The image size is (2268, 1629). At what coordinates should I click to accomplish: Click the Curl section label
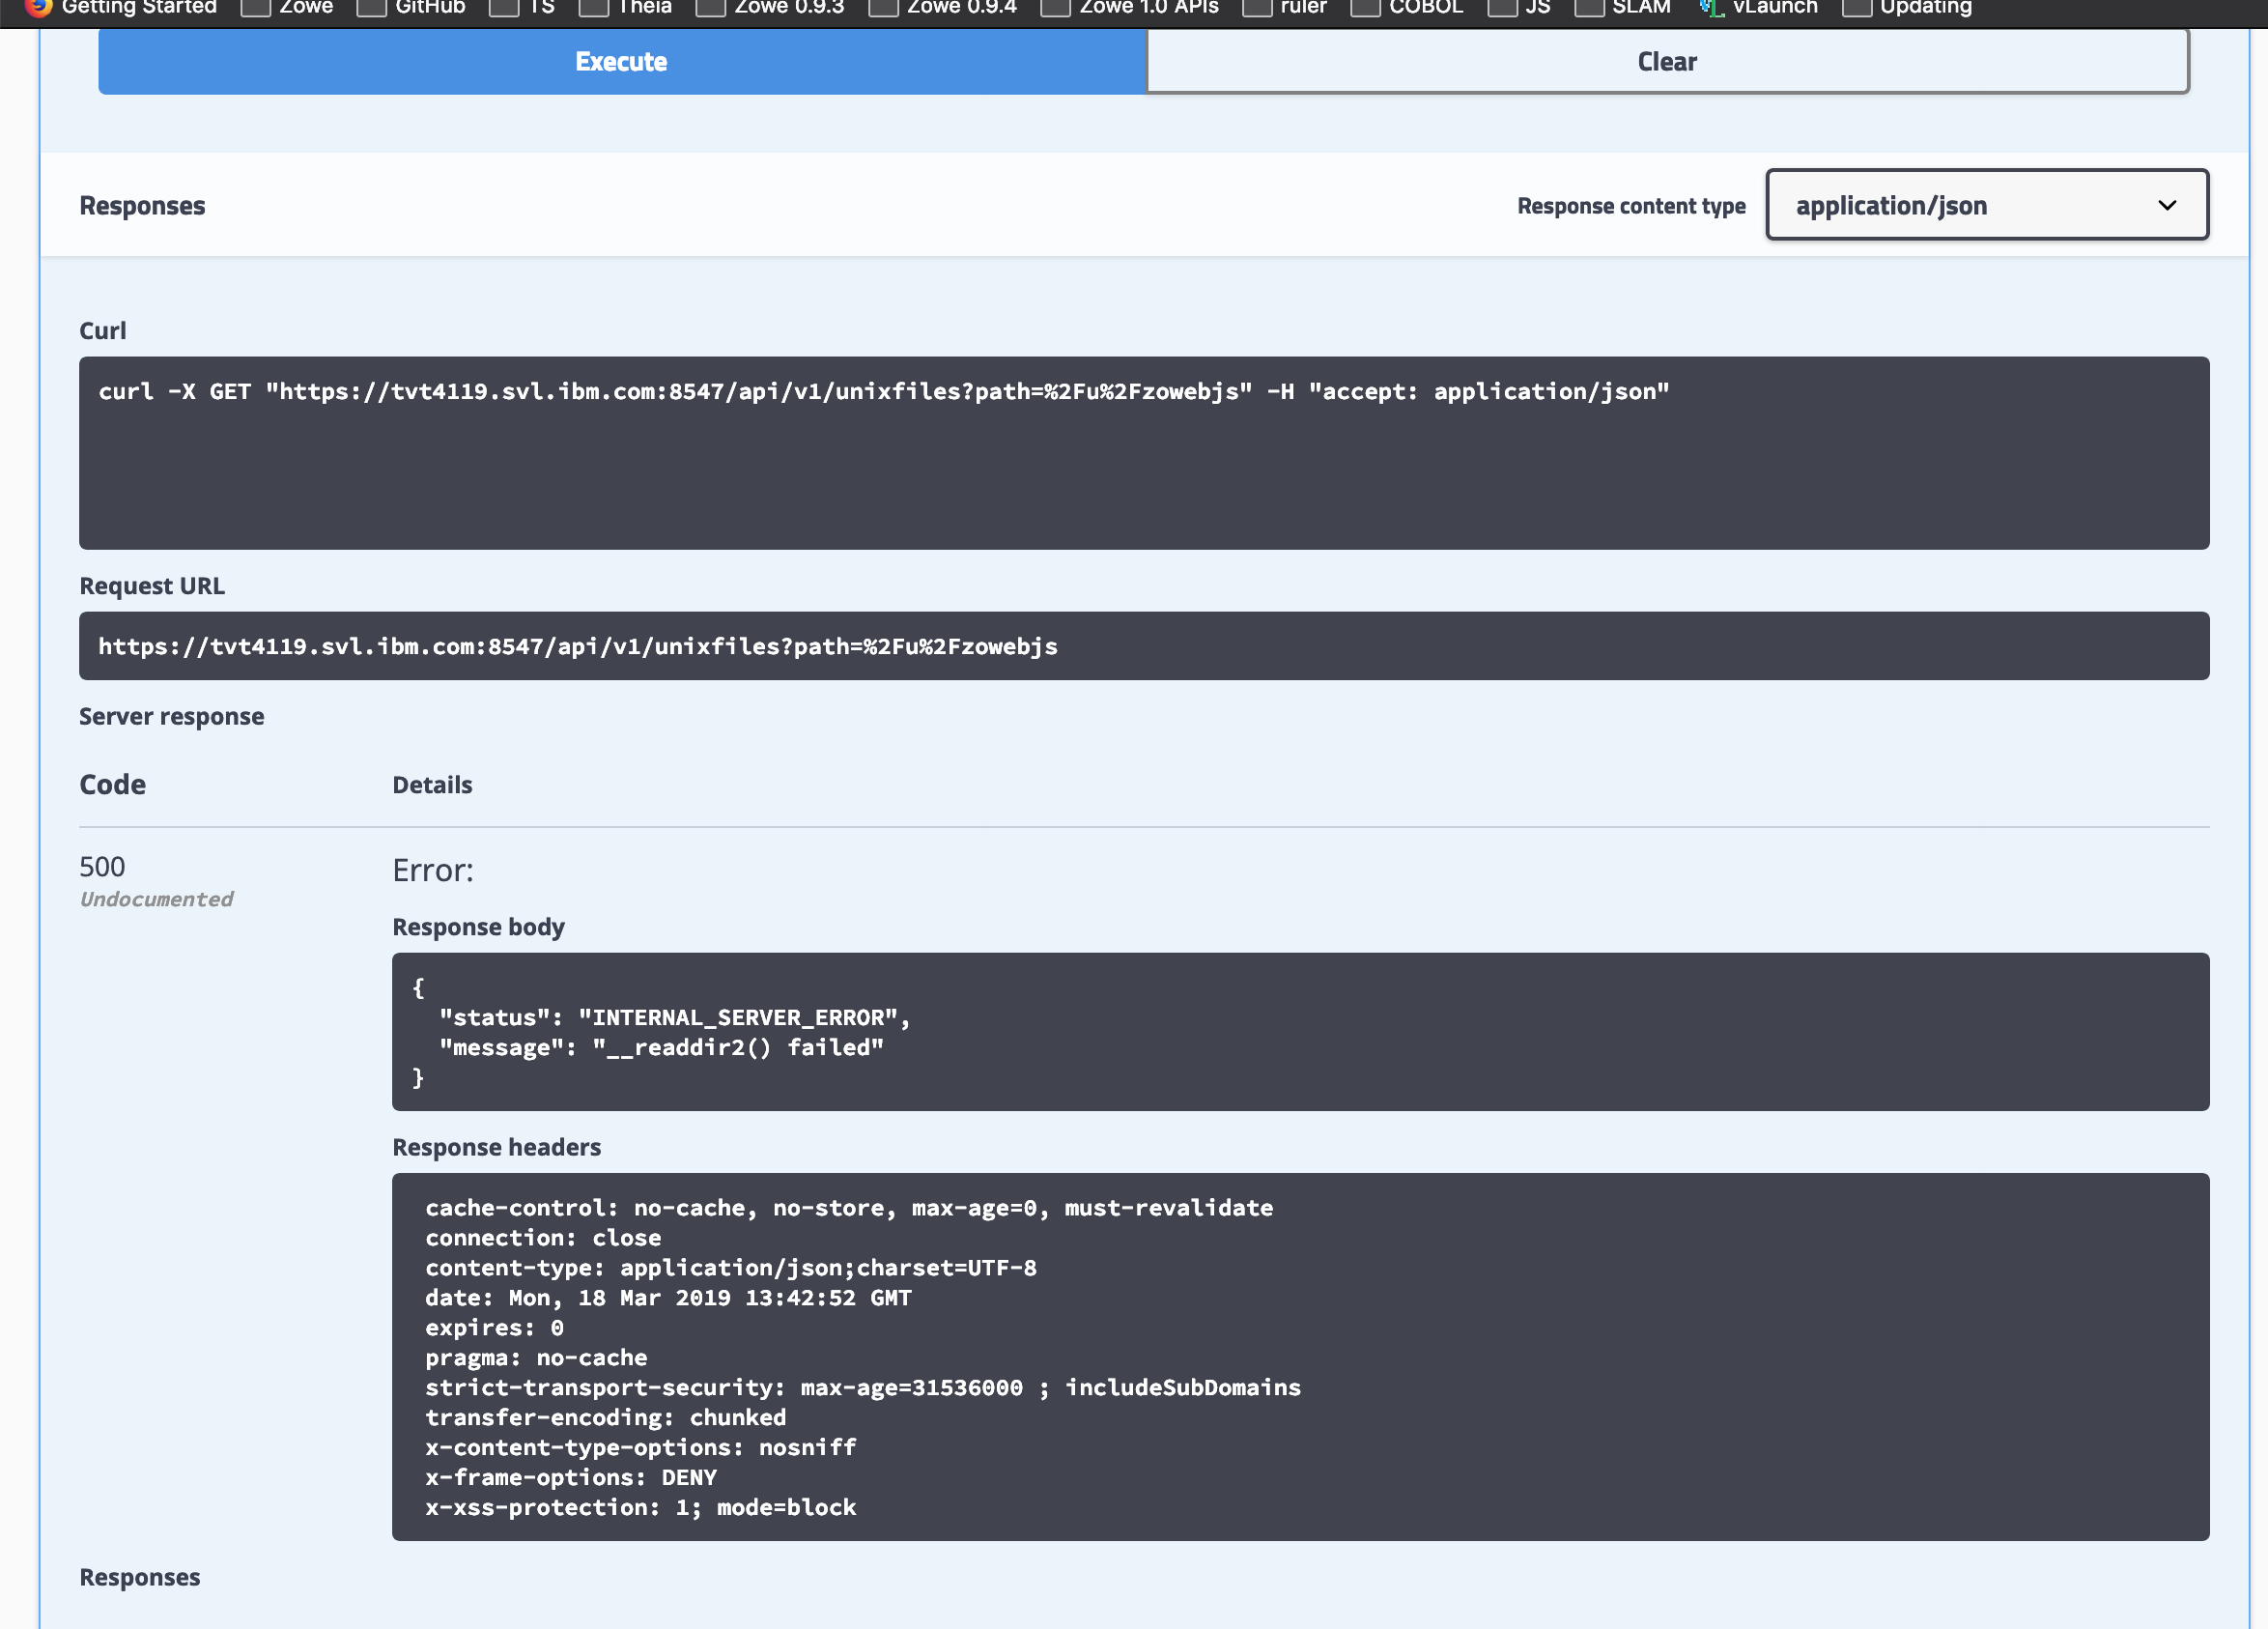tap(102, 331)
